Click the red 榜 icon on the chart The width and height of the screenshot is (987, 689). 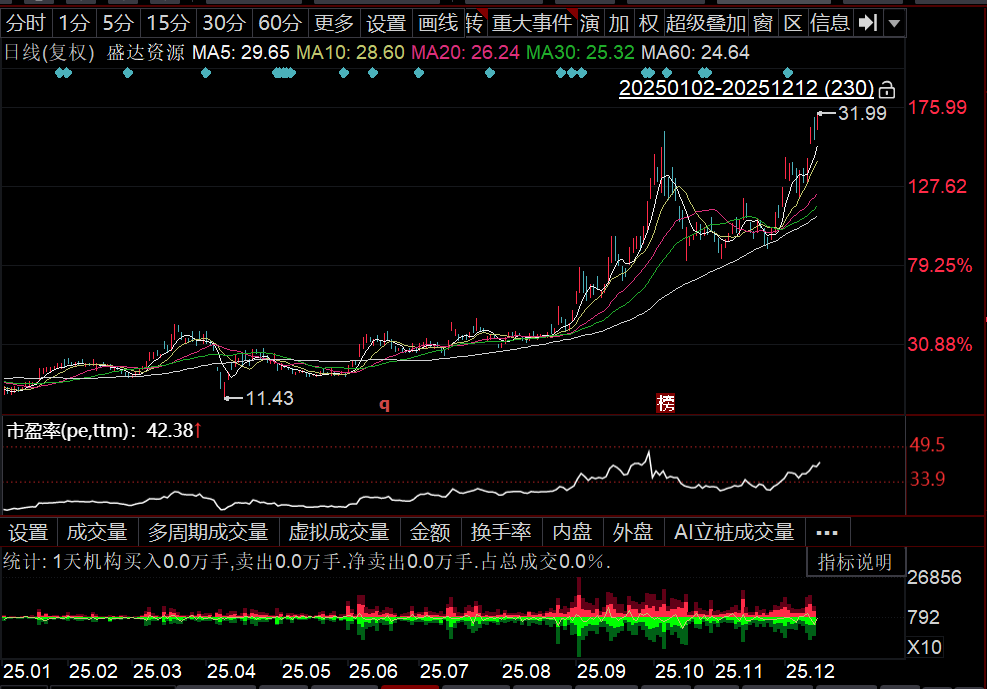pyautogui.click(x=665, y=403)
